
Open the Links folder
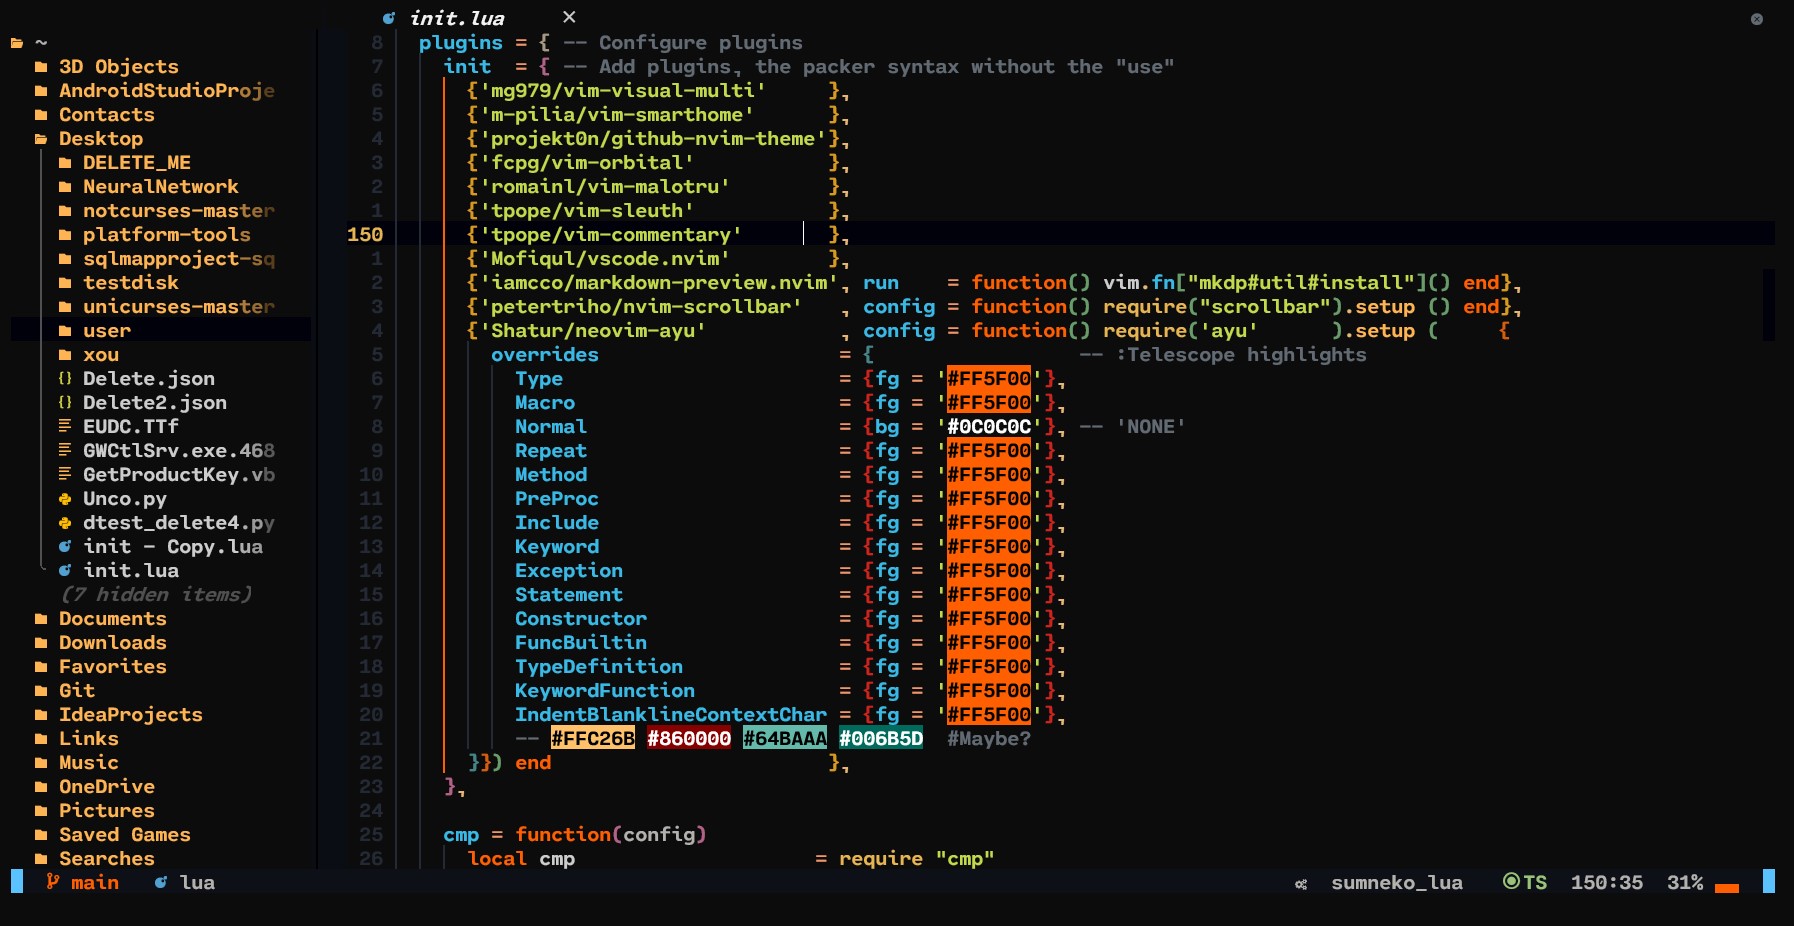click(88, 739)
